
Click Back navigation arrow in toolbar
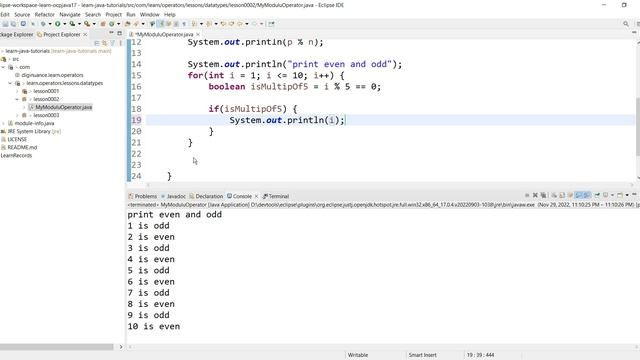click(240, 24)
